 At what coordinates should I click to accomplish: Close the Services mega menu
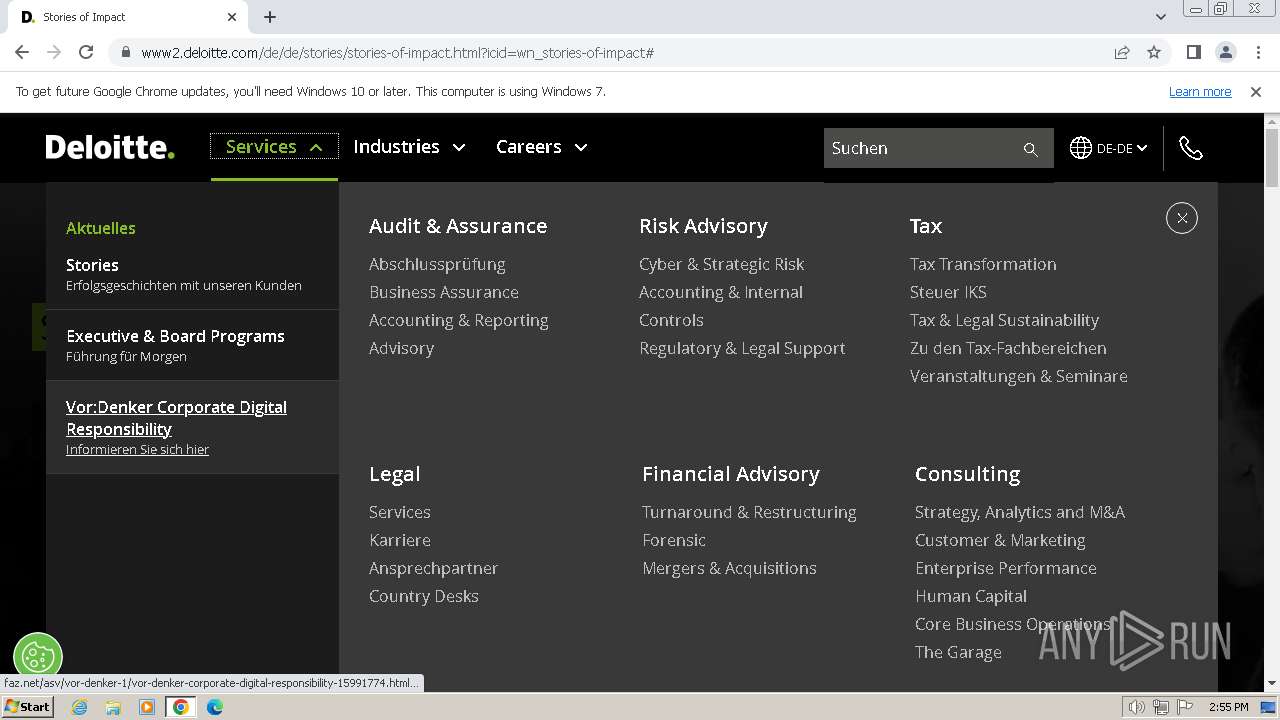(x=1181, y=218)
